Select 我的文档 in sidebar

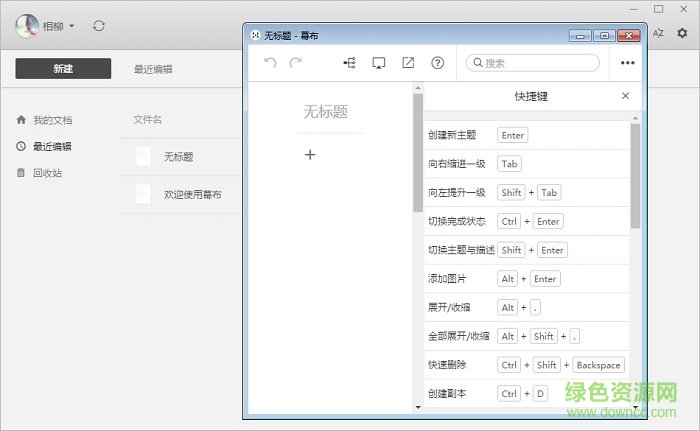click(x=51, y=120)
